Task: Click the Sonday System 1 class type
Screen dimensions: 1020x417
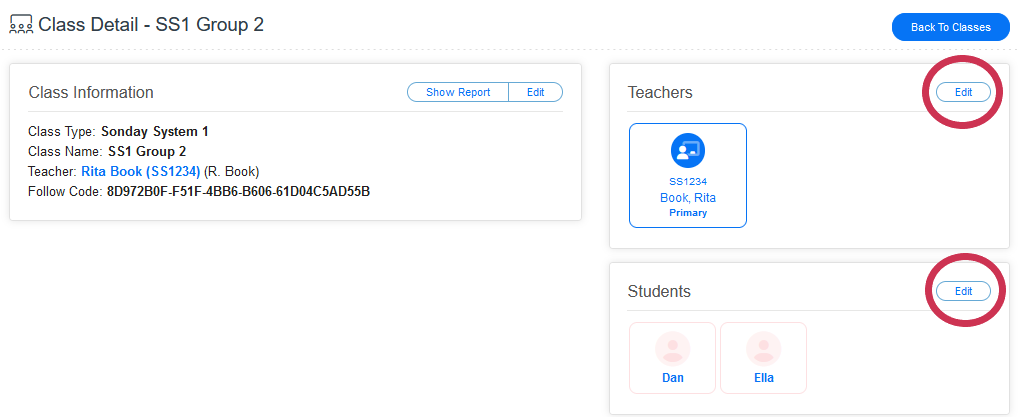Action: [x=155, y=131]
